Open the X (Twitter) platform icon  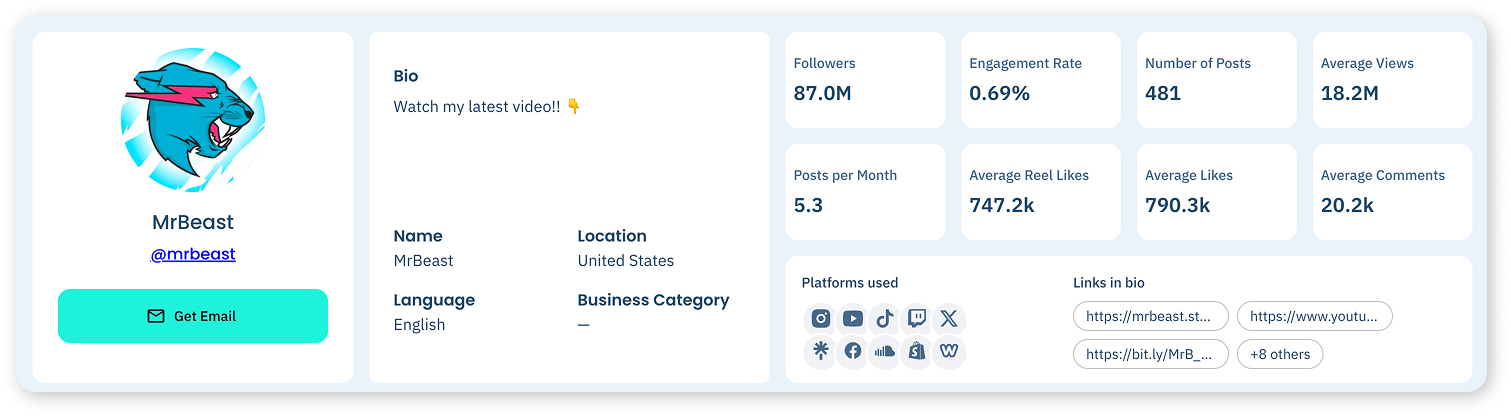(949, 319)
